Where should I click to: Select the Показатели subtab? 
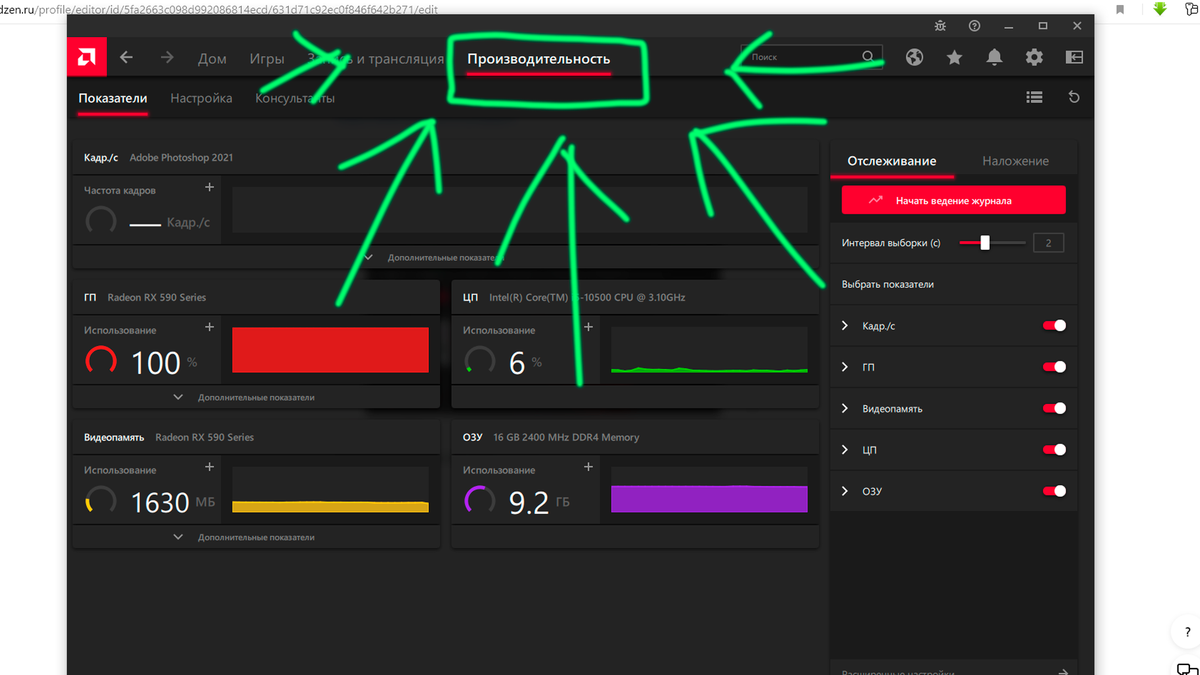tap(113, 98)
